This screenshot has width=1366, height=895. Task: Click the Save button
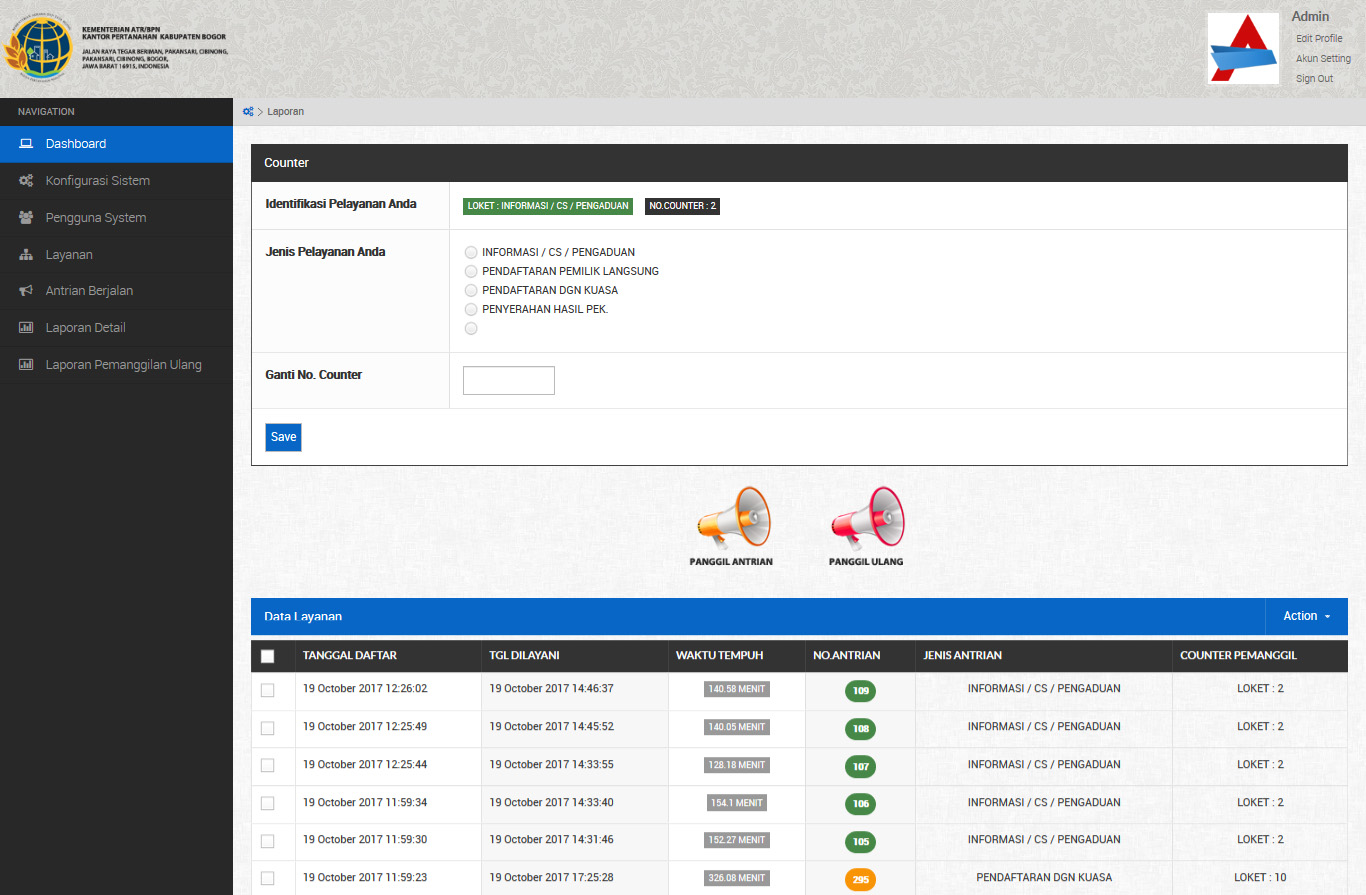tap(283, 437)
